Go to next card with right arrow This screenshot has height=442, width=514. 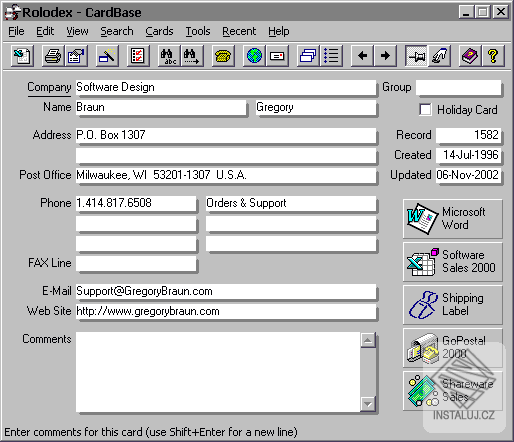click(x=385, y=56)
